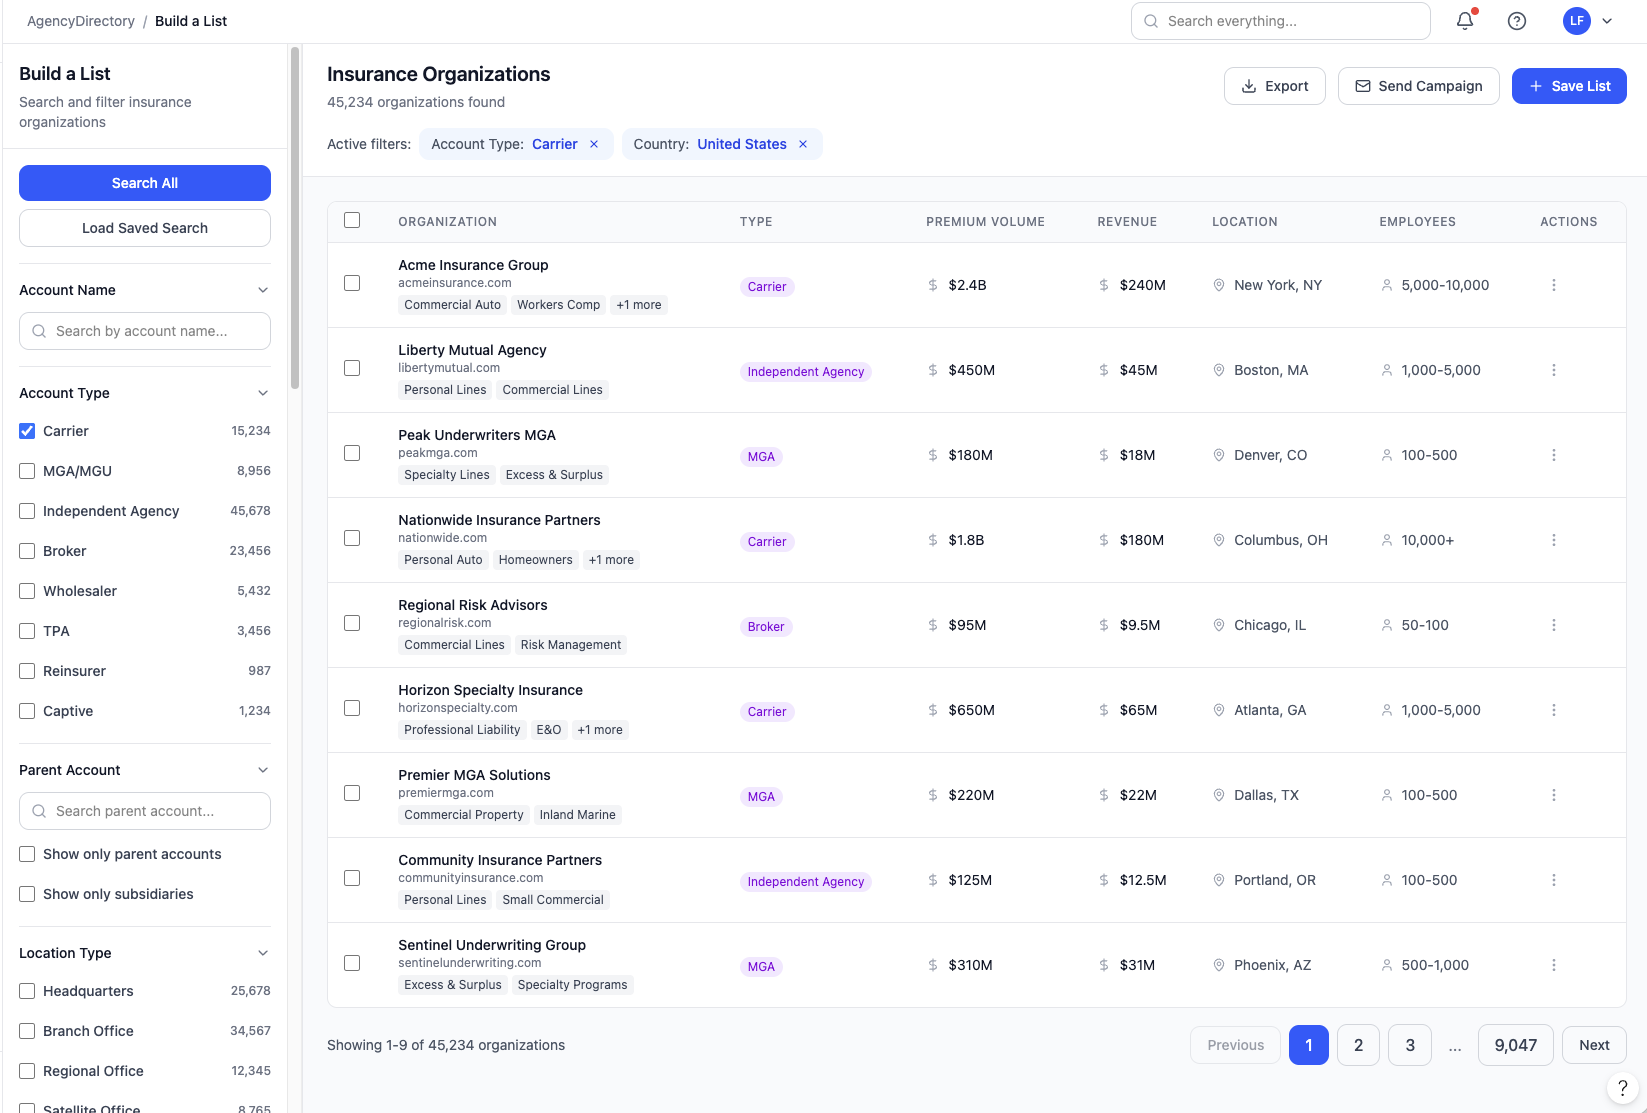The height and width of the screenshot is (1113, 1647).
Task: Remove the United States country filter
Action: (803, 144)
